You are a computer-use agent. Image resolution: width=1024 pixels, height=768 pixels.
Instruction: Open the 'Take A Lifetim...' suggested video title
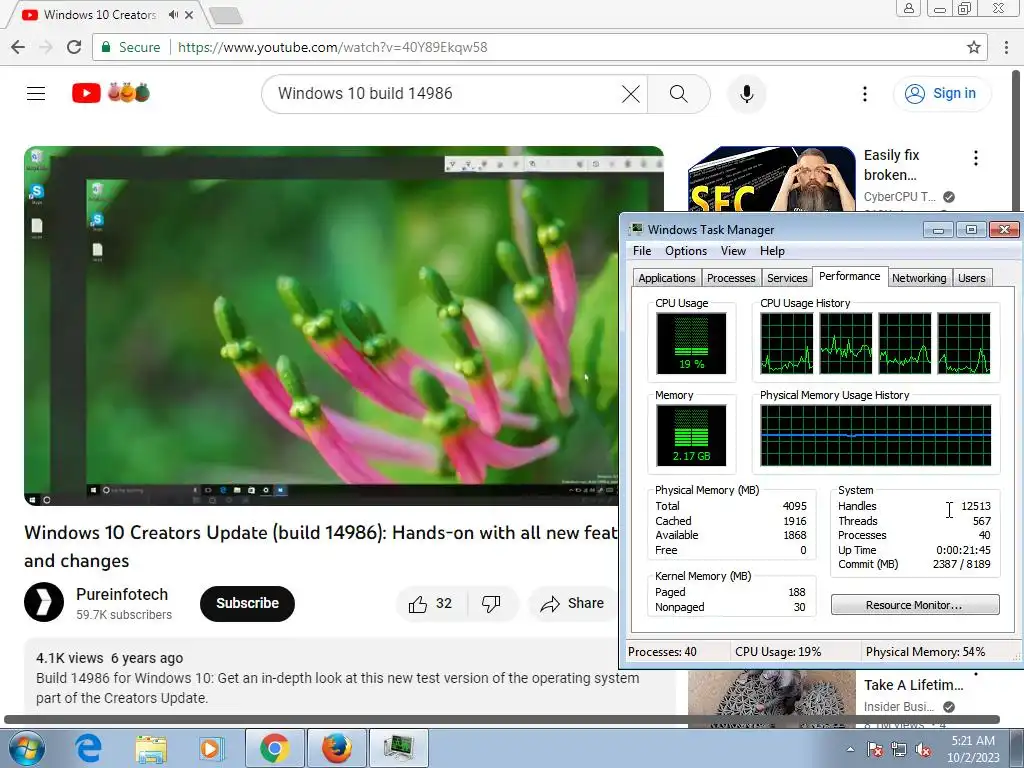pyautogui.click(x=914, y=685)
